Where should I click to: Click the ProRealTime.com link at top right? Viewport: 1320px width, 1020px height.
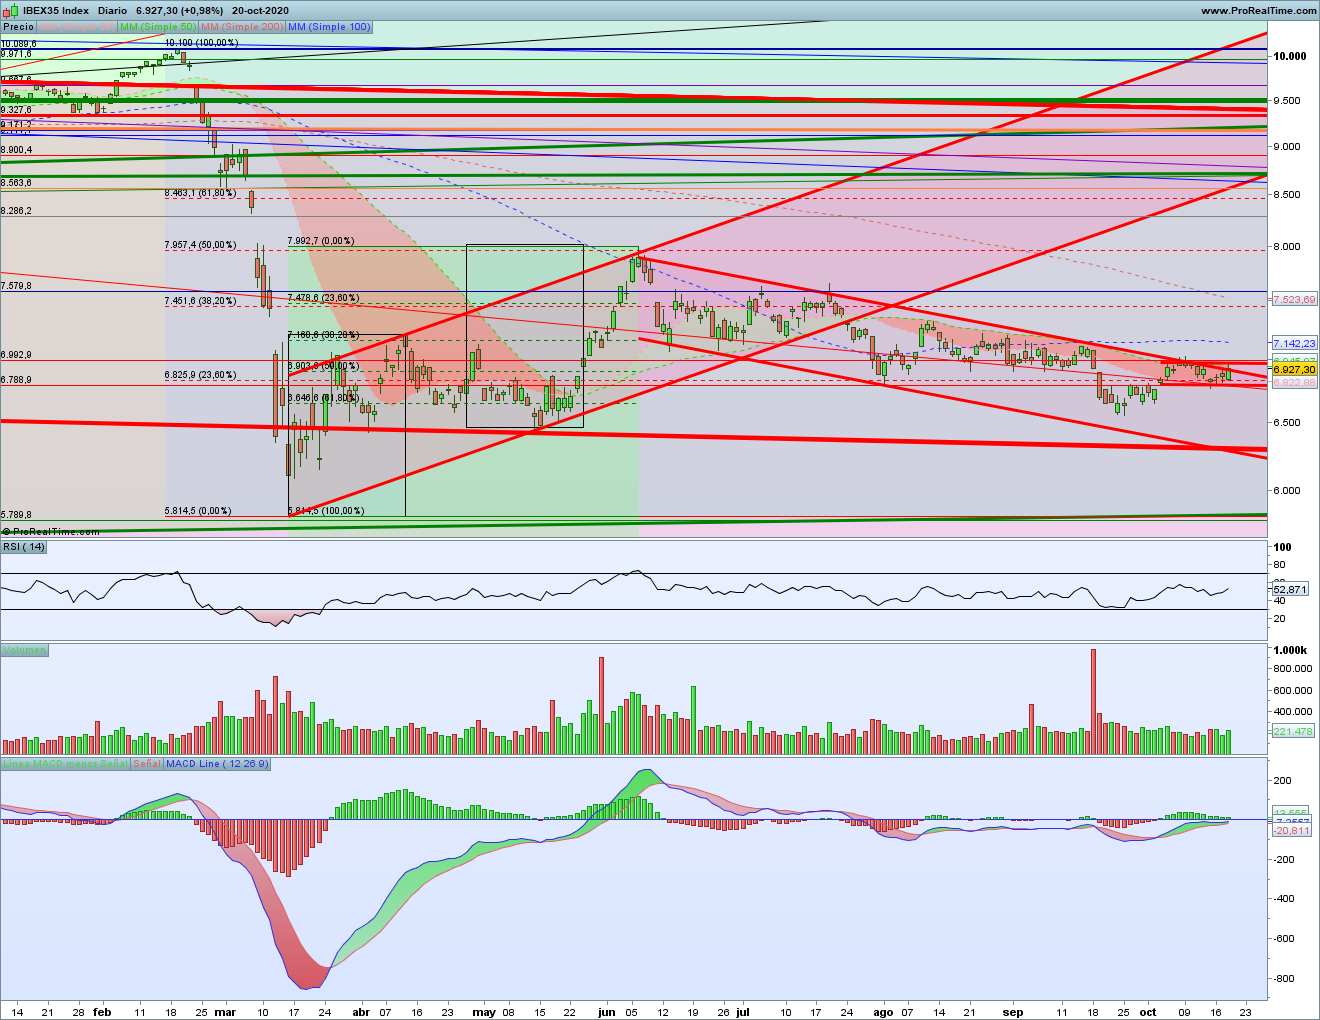(x=1258, y=10)
